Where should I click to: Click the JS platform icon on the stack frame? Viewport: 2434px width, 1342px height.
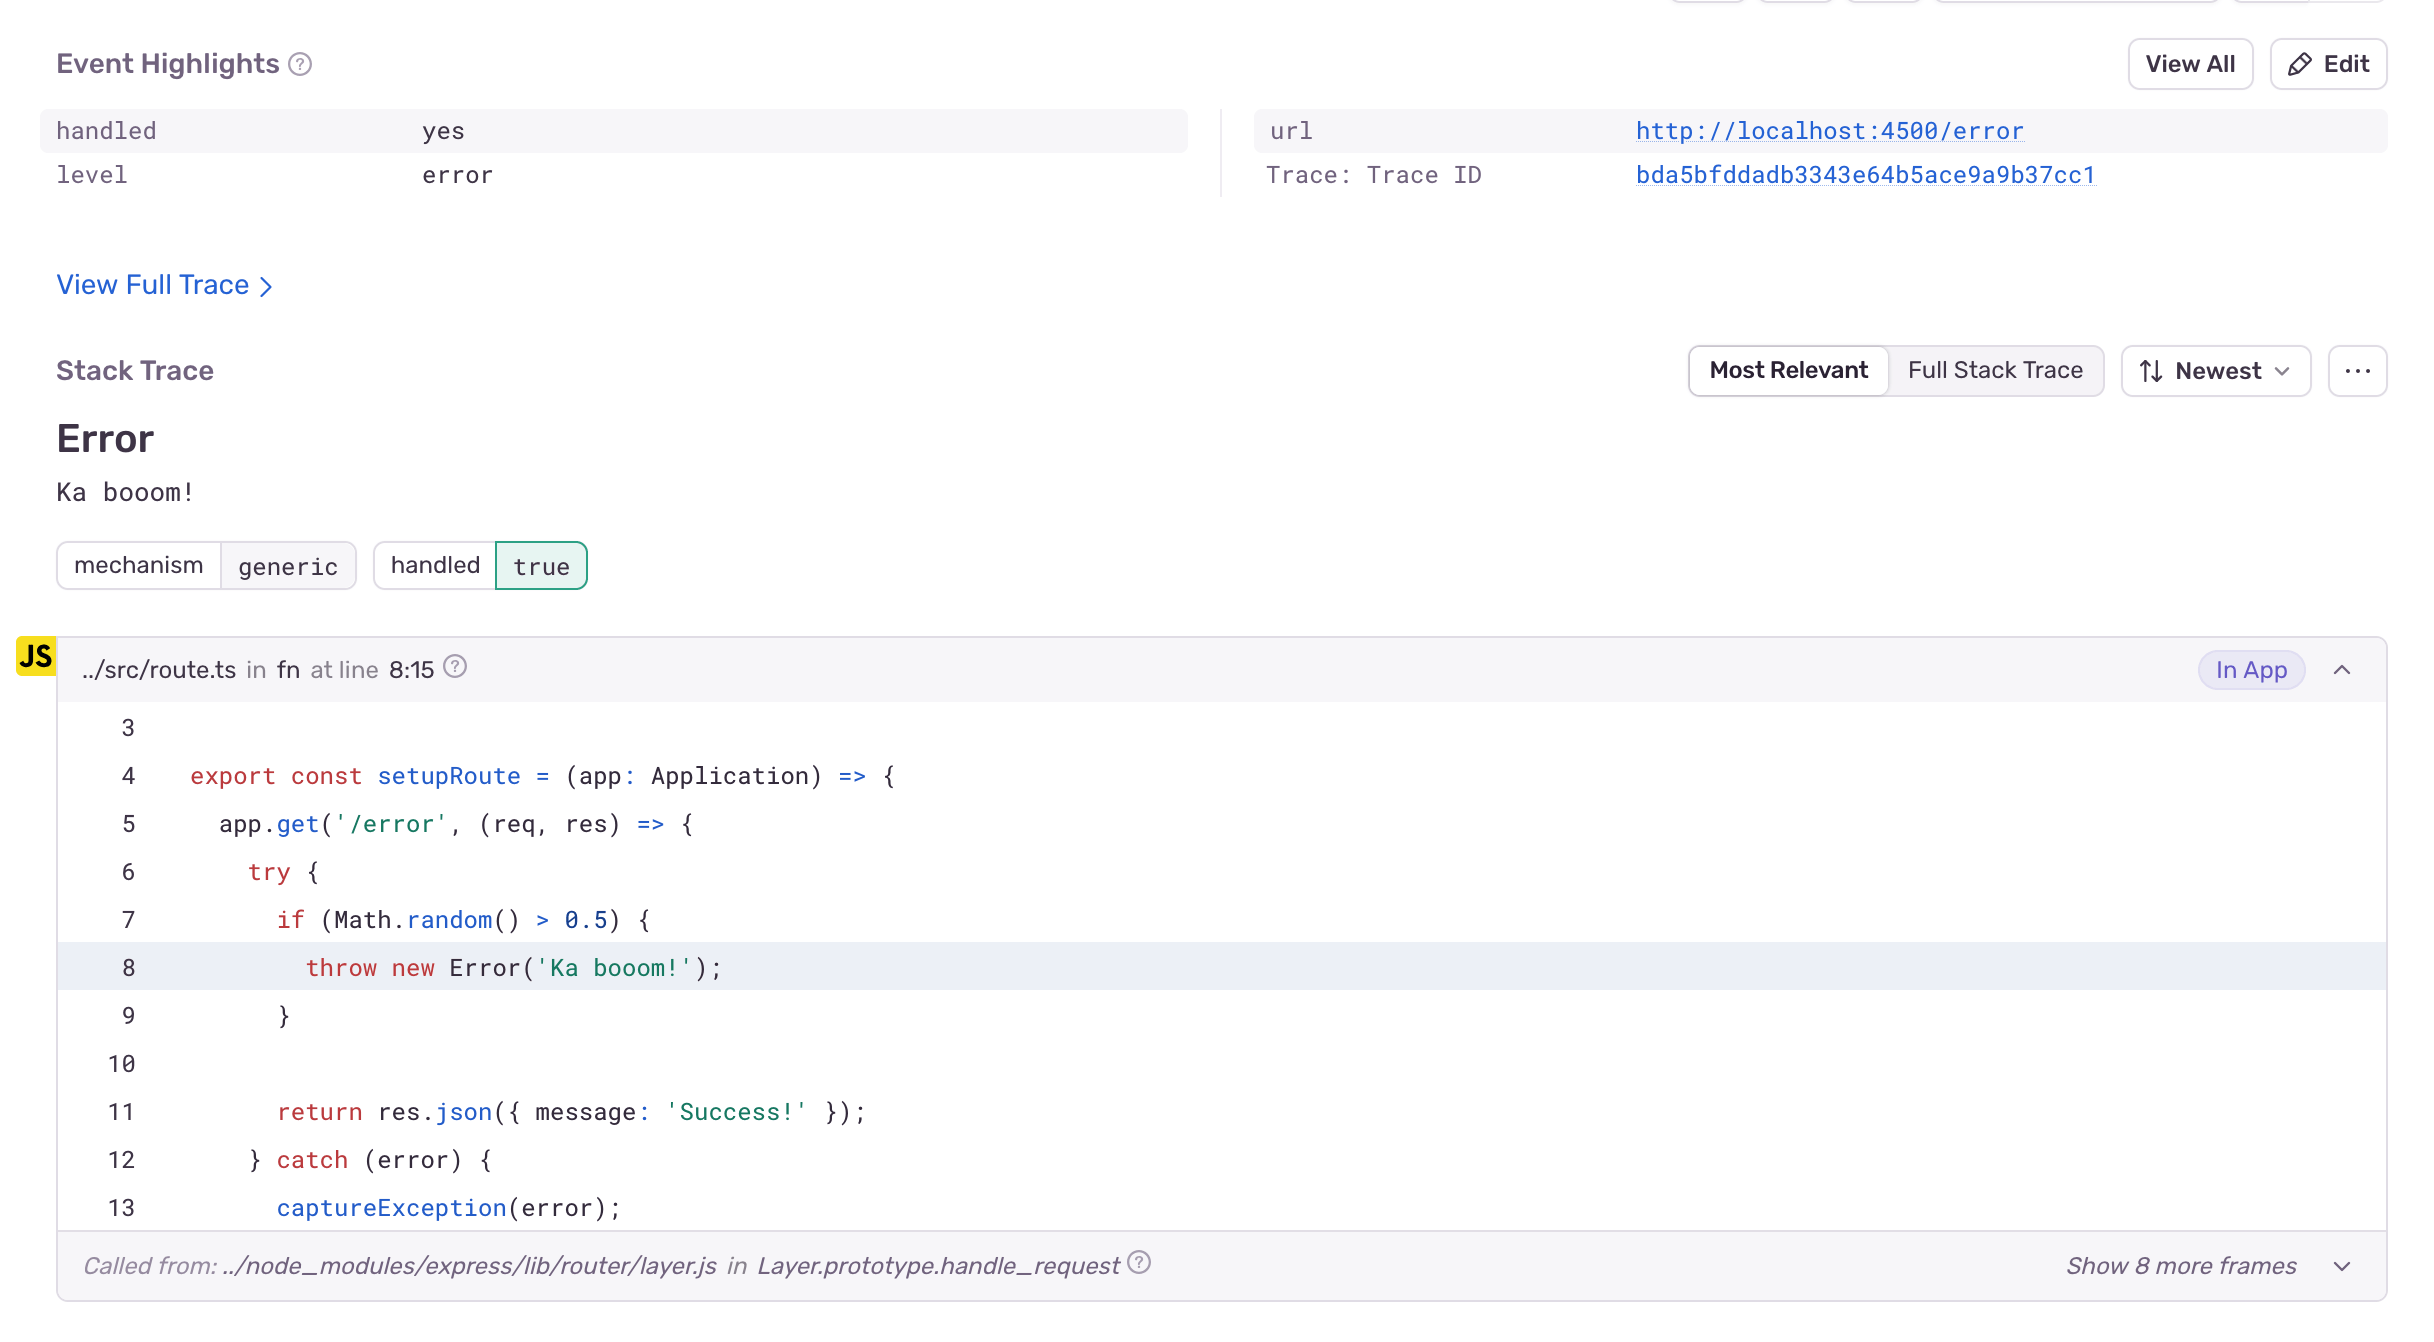click(35, 657)
